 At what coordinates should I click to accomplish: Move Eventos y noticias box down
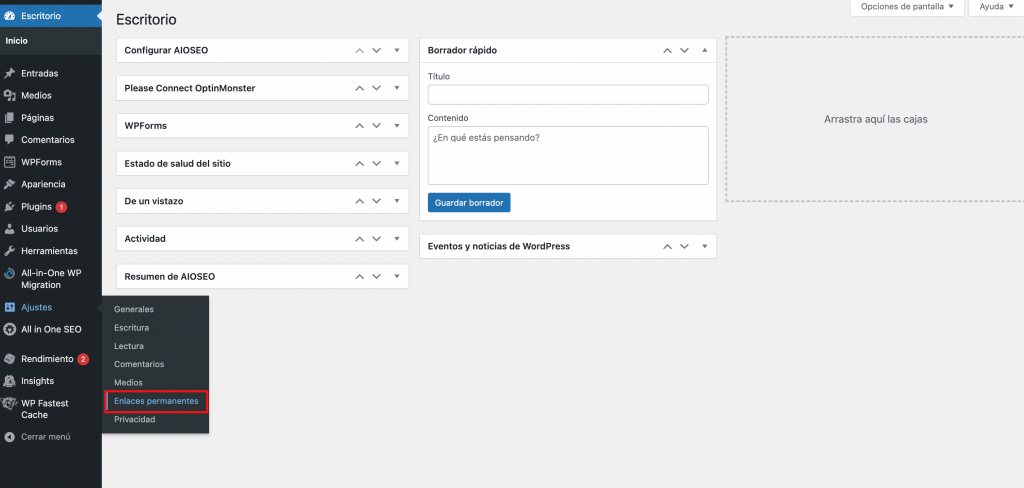pyautogui.click(x=684, y=246)
